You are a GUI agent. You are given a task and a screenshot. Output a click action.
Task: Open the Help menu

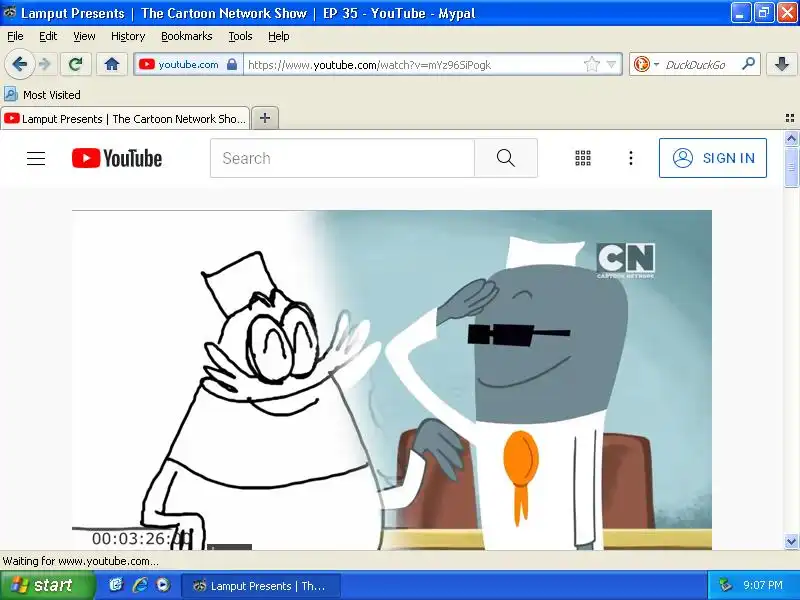[279, 36]
